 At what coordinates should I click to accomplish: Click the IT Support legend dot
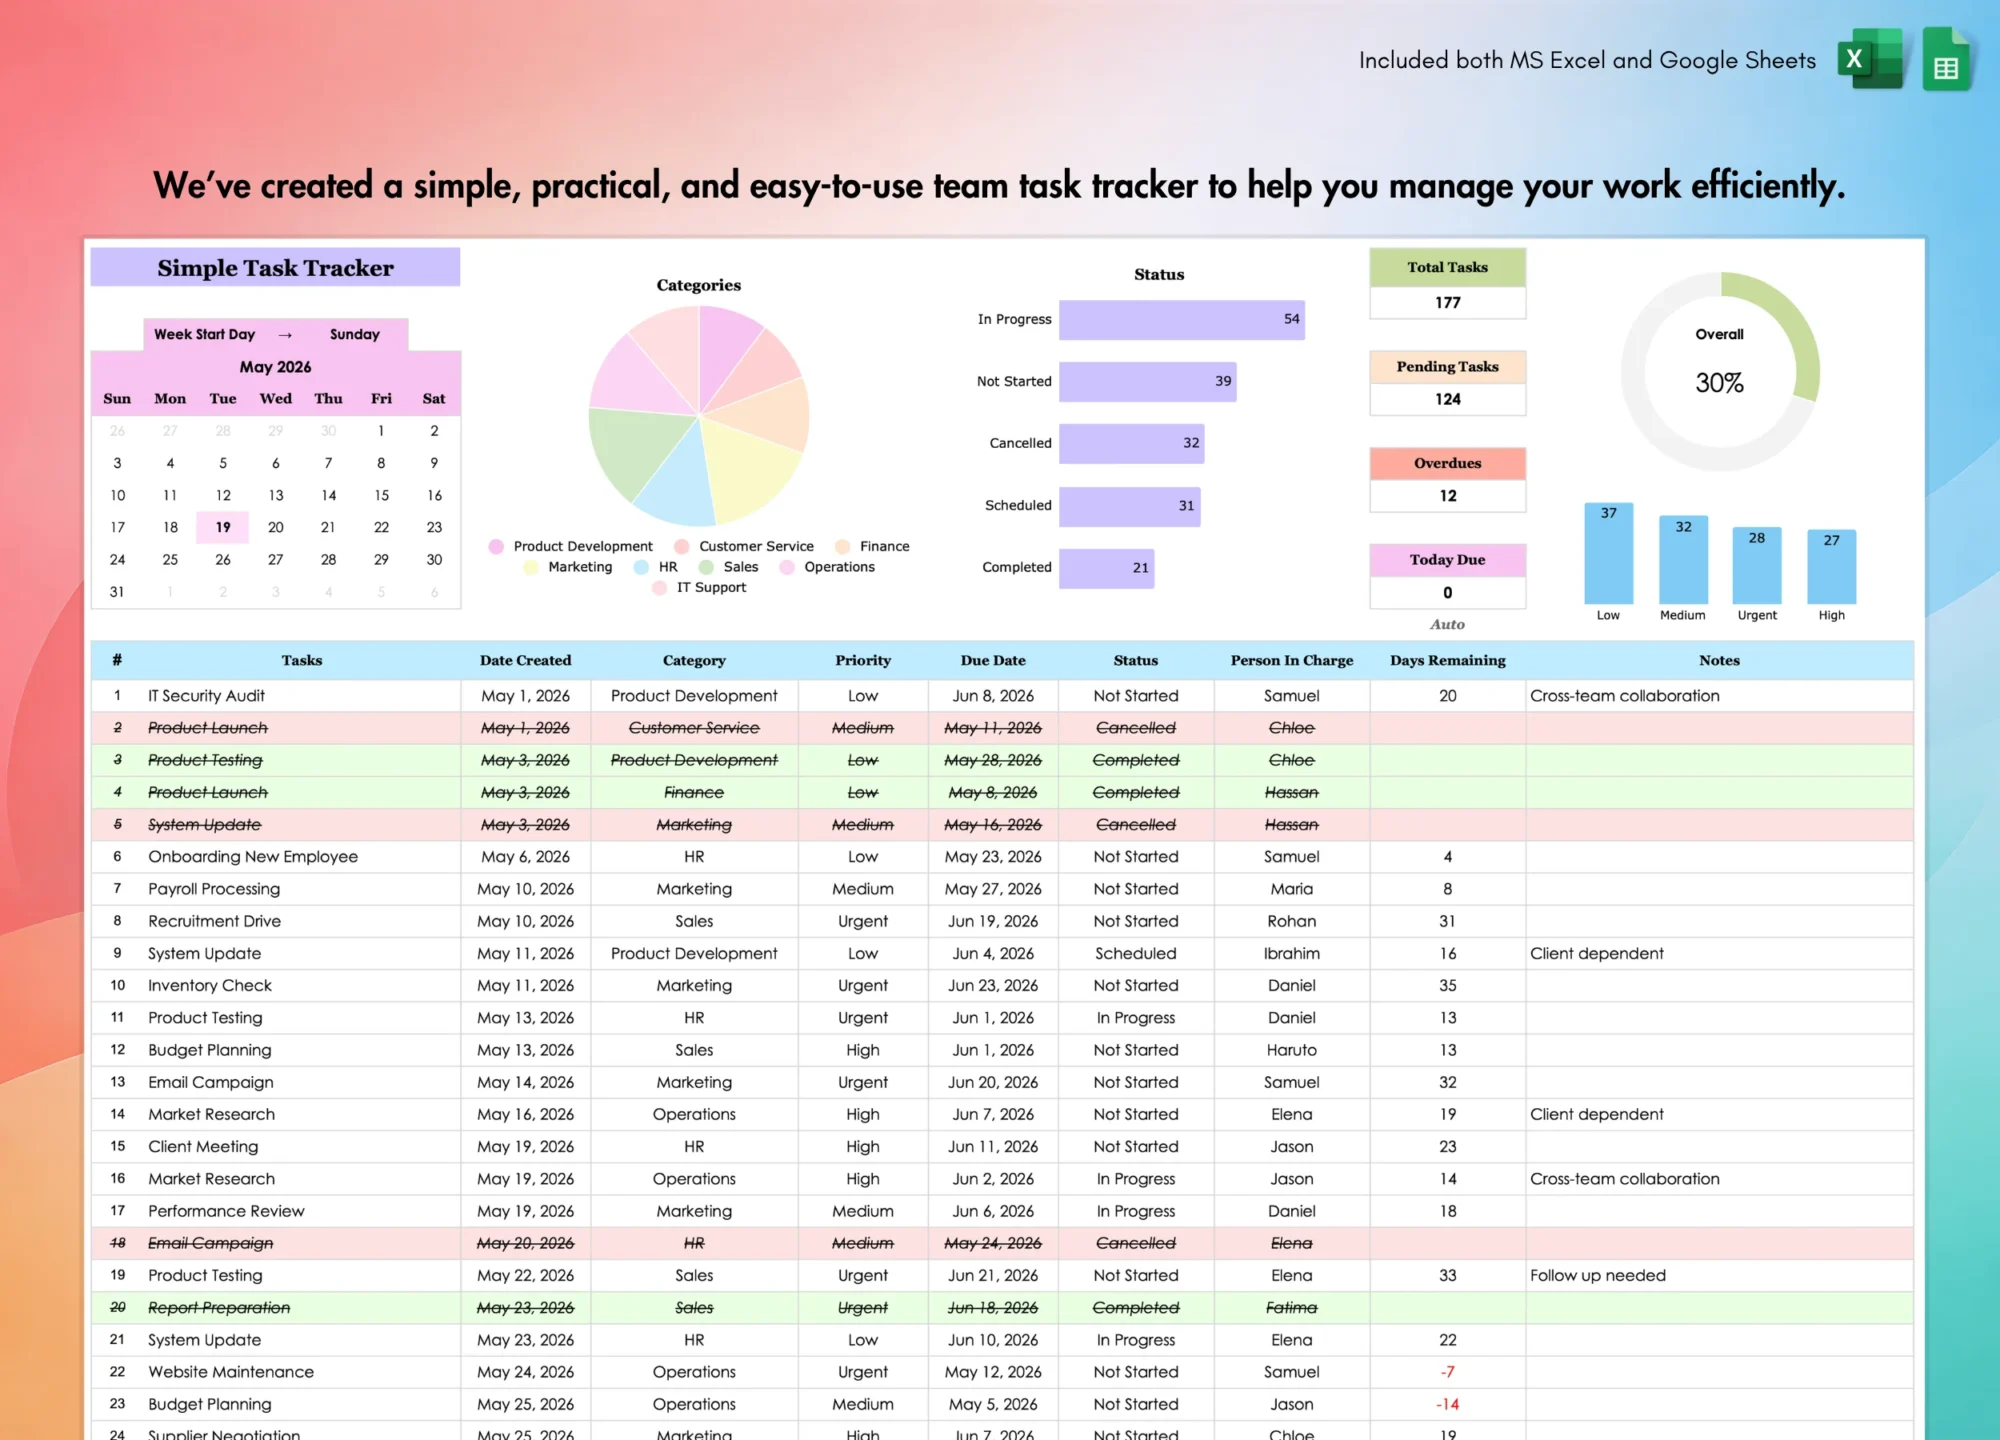(x=660, y=588)
